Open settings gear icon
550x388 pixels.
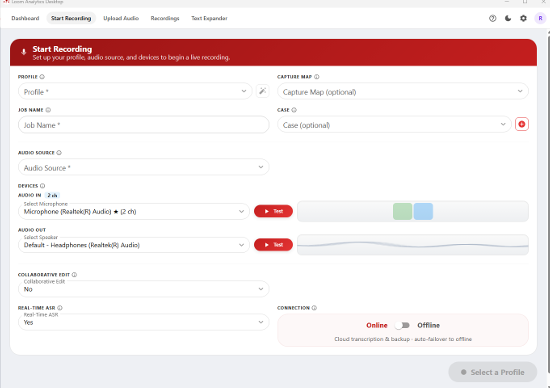(523, 18)
